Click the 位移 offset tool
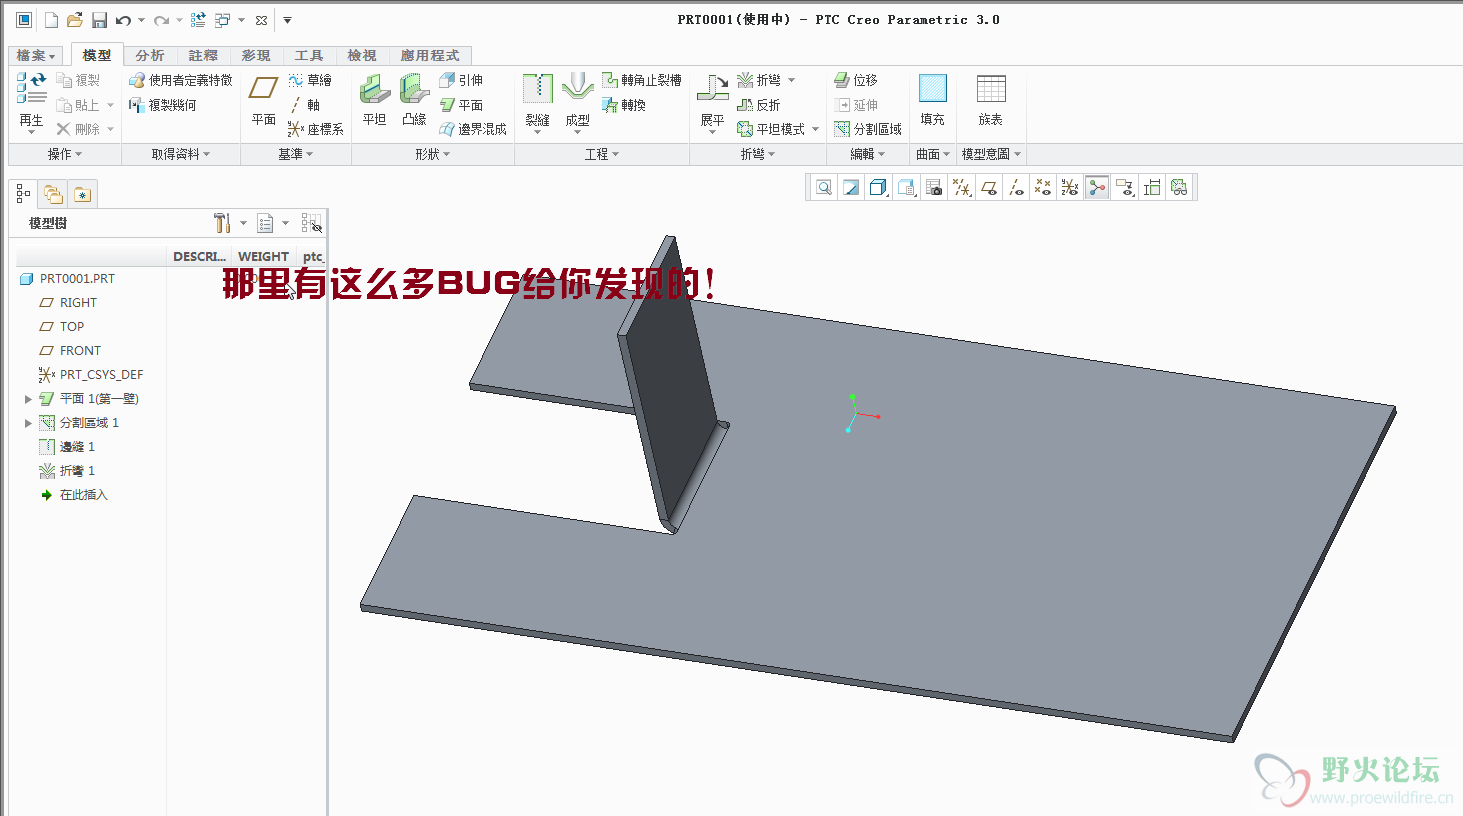The height and width of the screenshot is (816, 1463). tap(855, 80)
